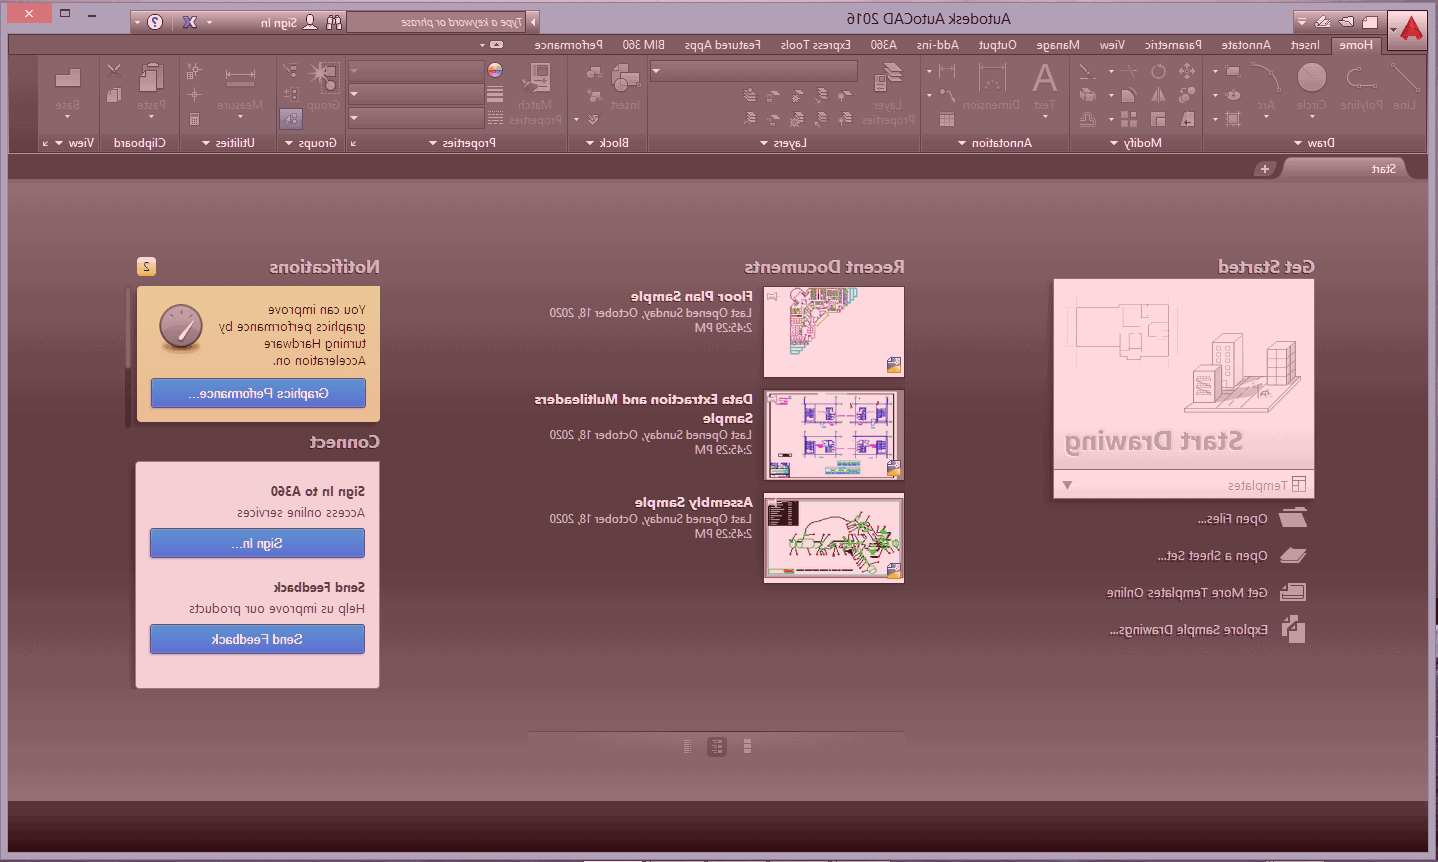Open the Annotate ribbon tab

[x=1246, y=45]
